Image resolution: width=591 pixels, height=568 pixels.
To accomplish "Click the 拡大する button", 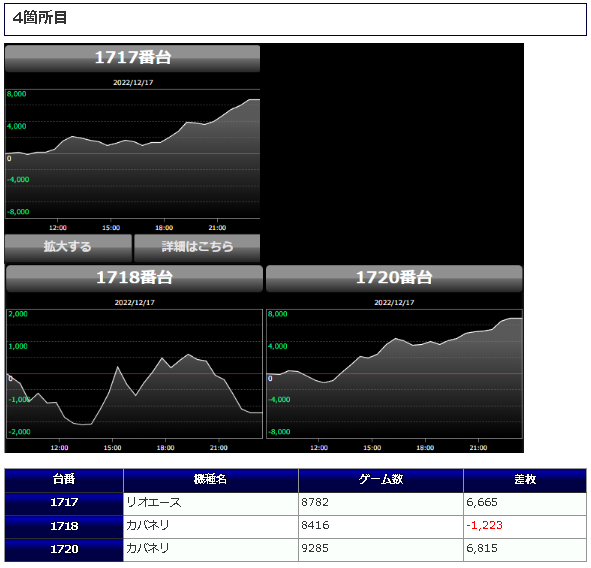I will pos(68,247).
